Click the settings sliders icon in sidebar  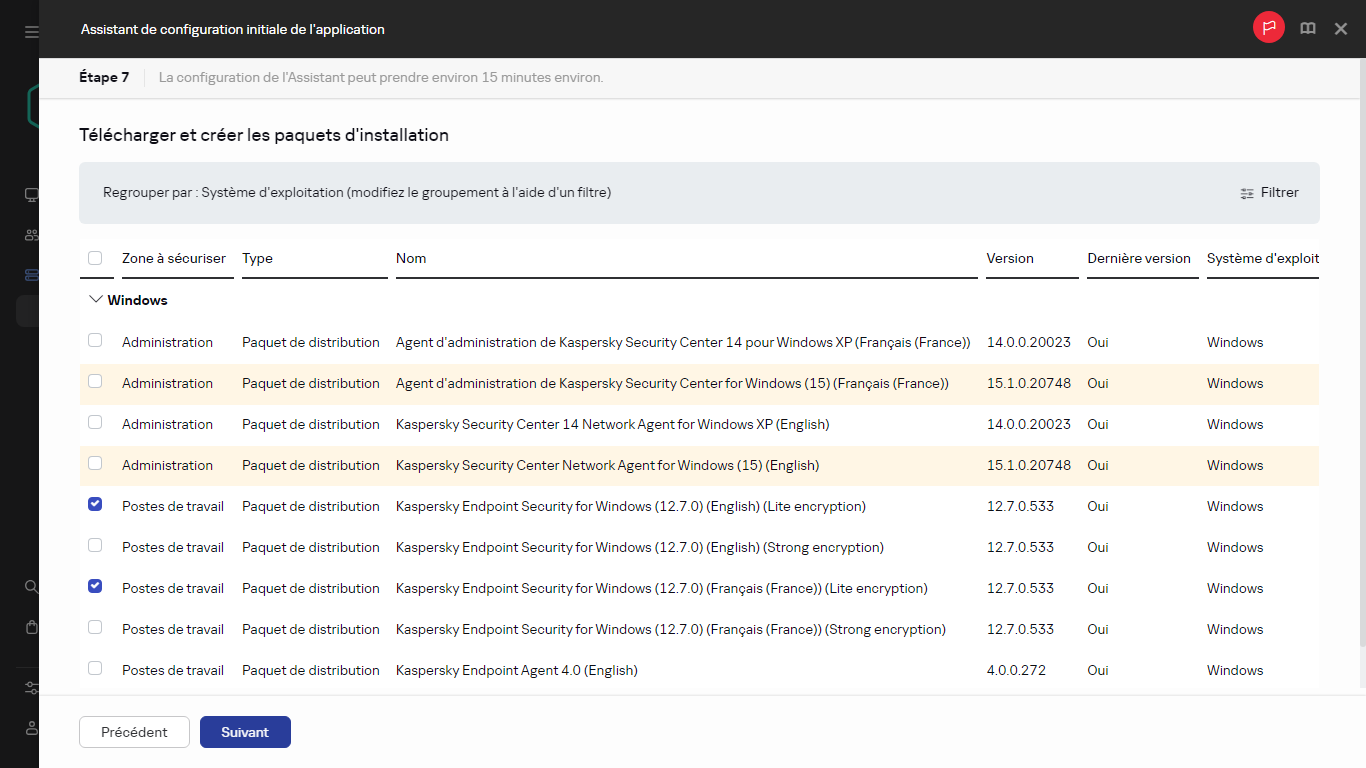coord(30,688)
